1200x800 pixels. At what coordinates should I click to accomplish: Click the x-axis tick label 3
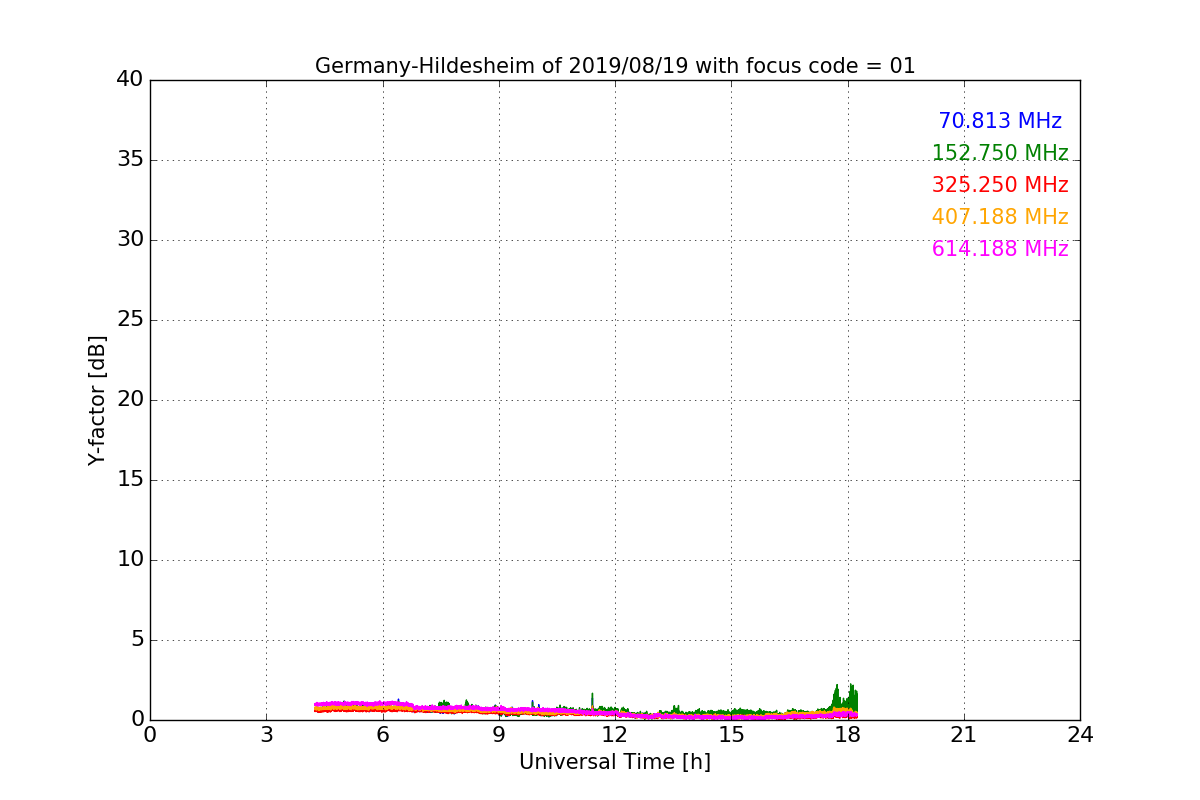[x=266, y=735]
